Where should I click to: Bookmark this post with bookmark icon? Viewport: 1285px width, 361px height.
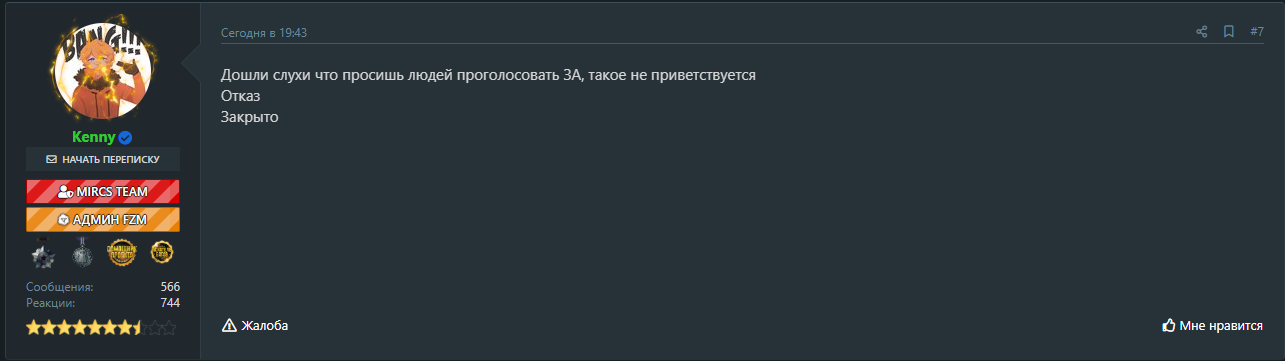(x=1229, y=32)
